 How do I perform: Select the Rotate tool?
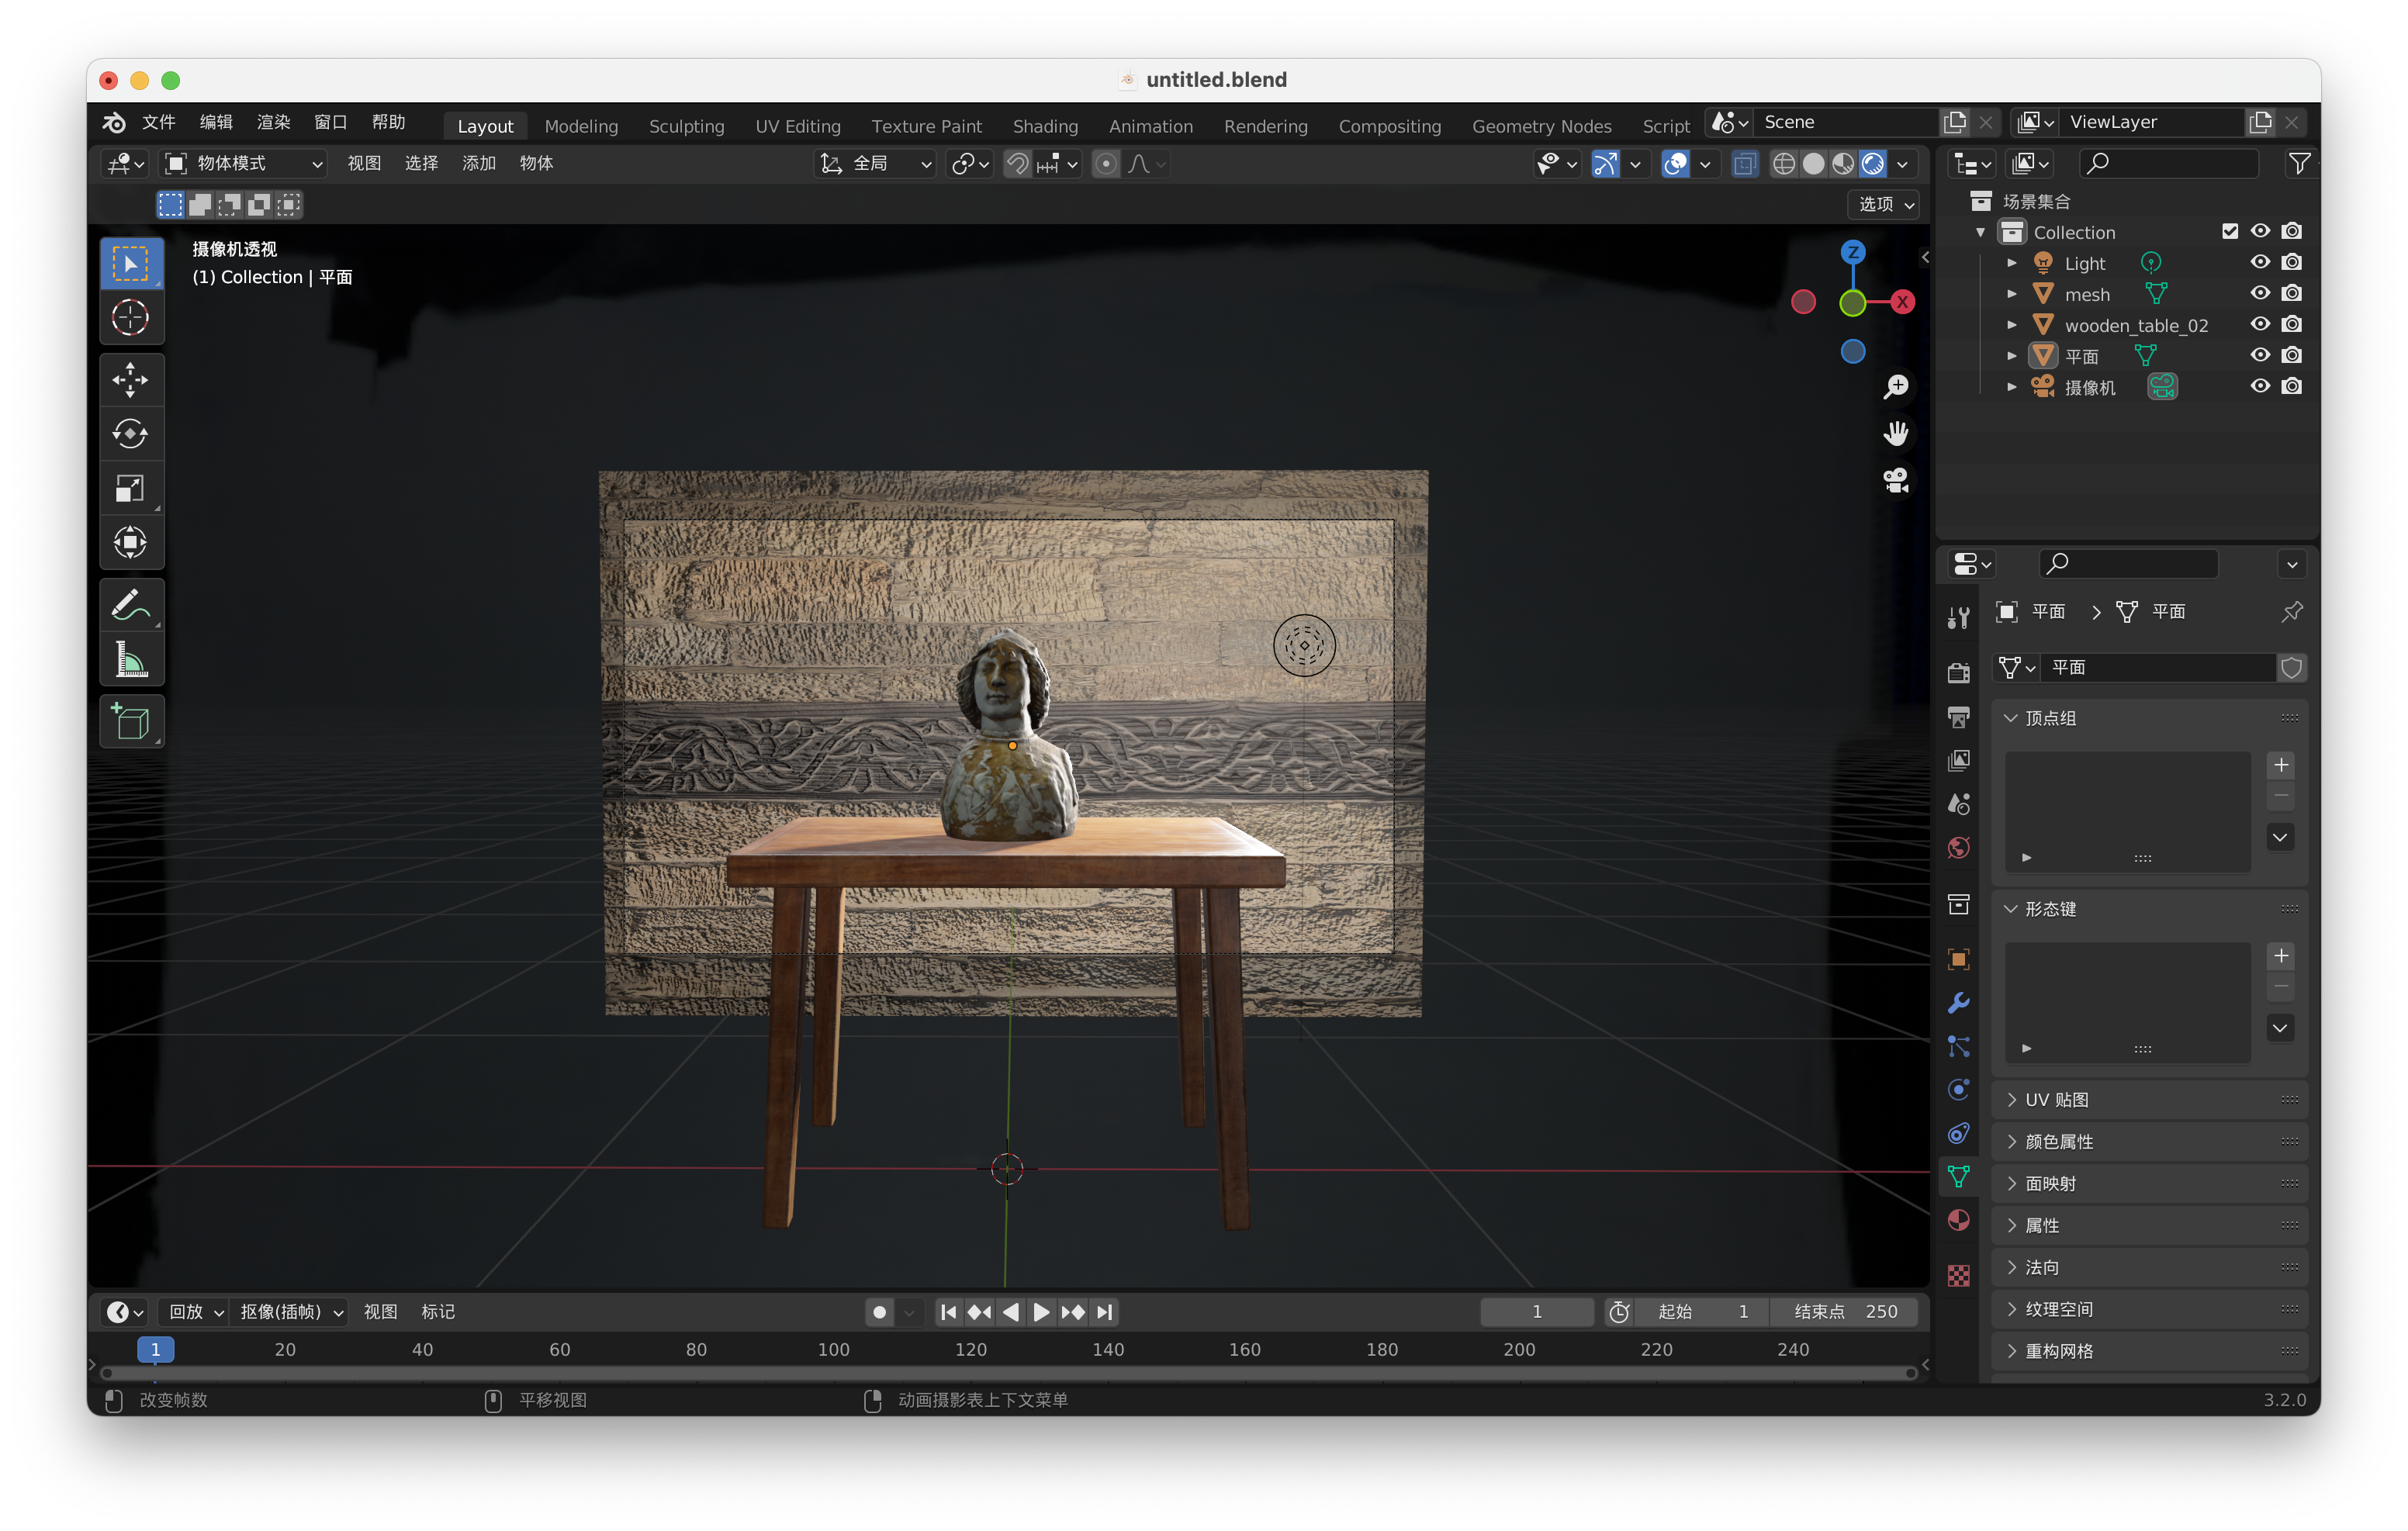[131, 434]
